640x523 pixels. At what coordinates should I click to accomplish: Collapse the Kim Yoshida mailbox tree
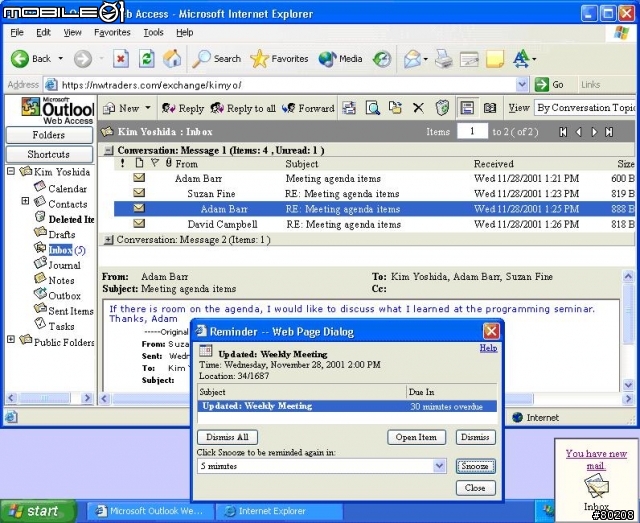(11, 171)
